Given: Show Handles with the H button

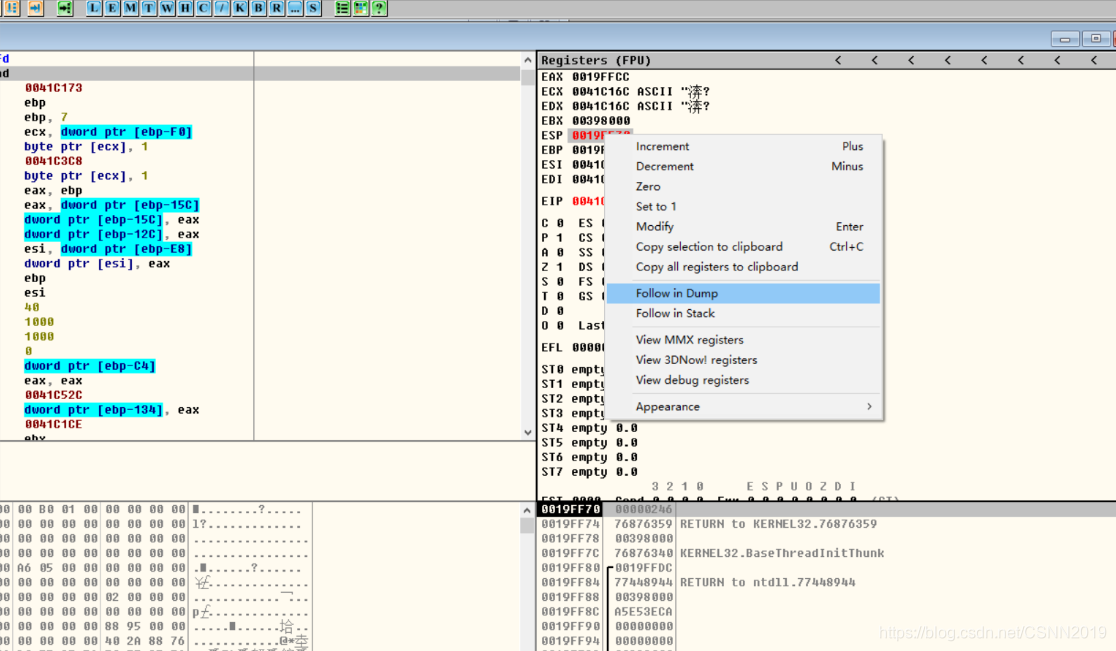Looking at the screenshot, I should pos(185,8).
